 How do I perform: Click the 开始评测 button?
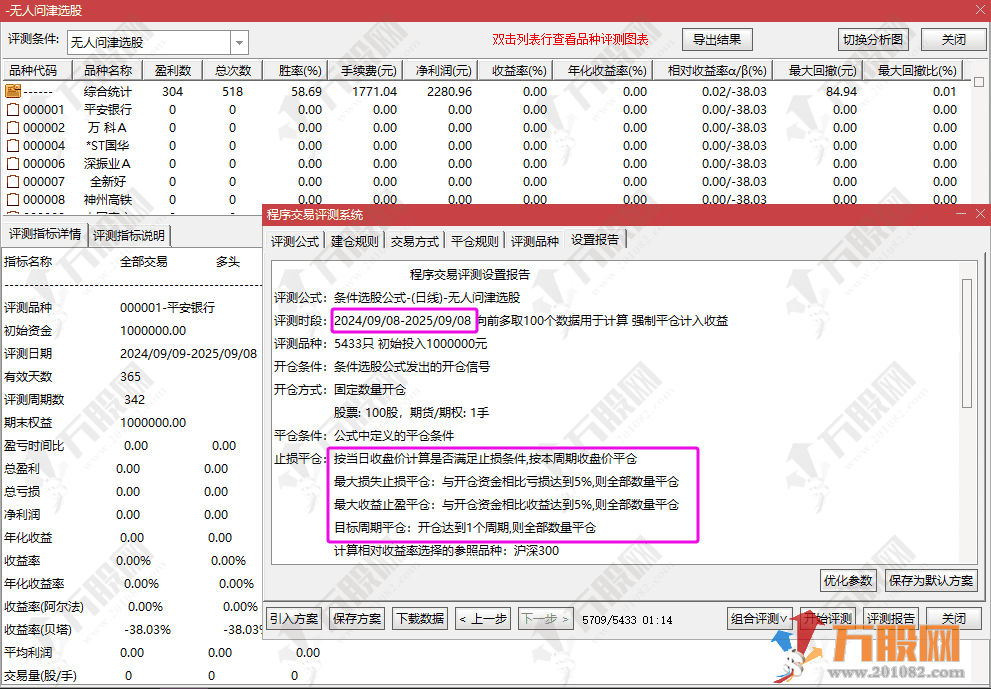(827, 618)
